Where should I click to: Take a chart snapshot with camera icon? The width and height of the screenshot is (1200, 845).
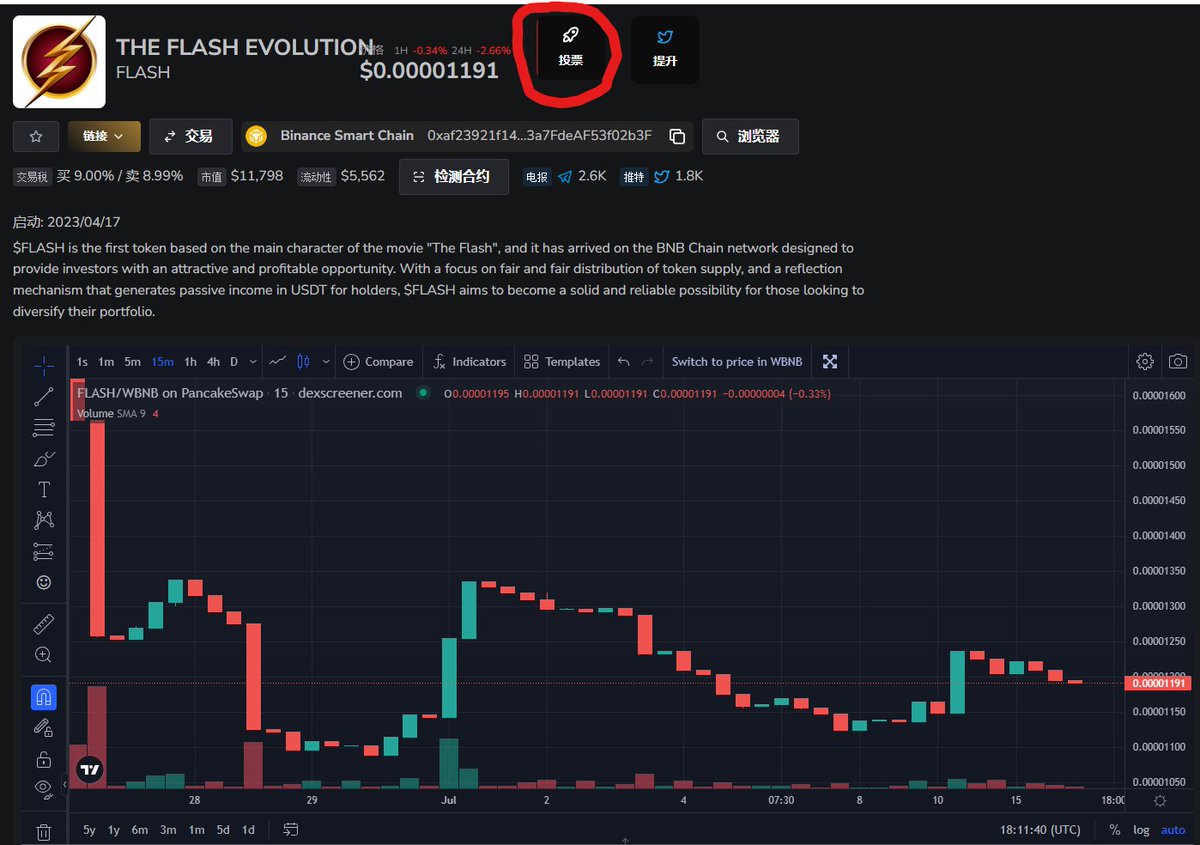click(x=1179, y=362)
